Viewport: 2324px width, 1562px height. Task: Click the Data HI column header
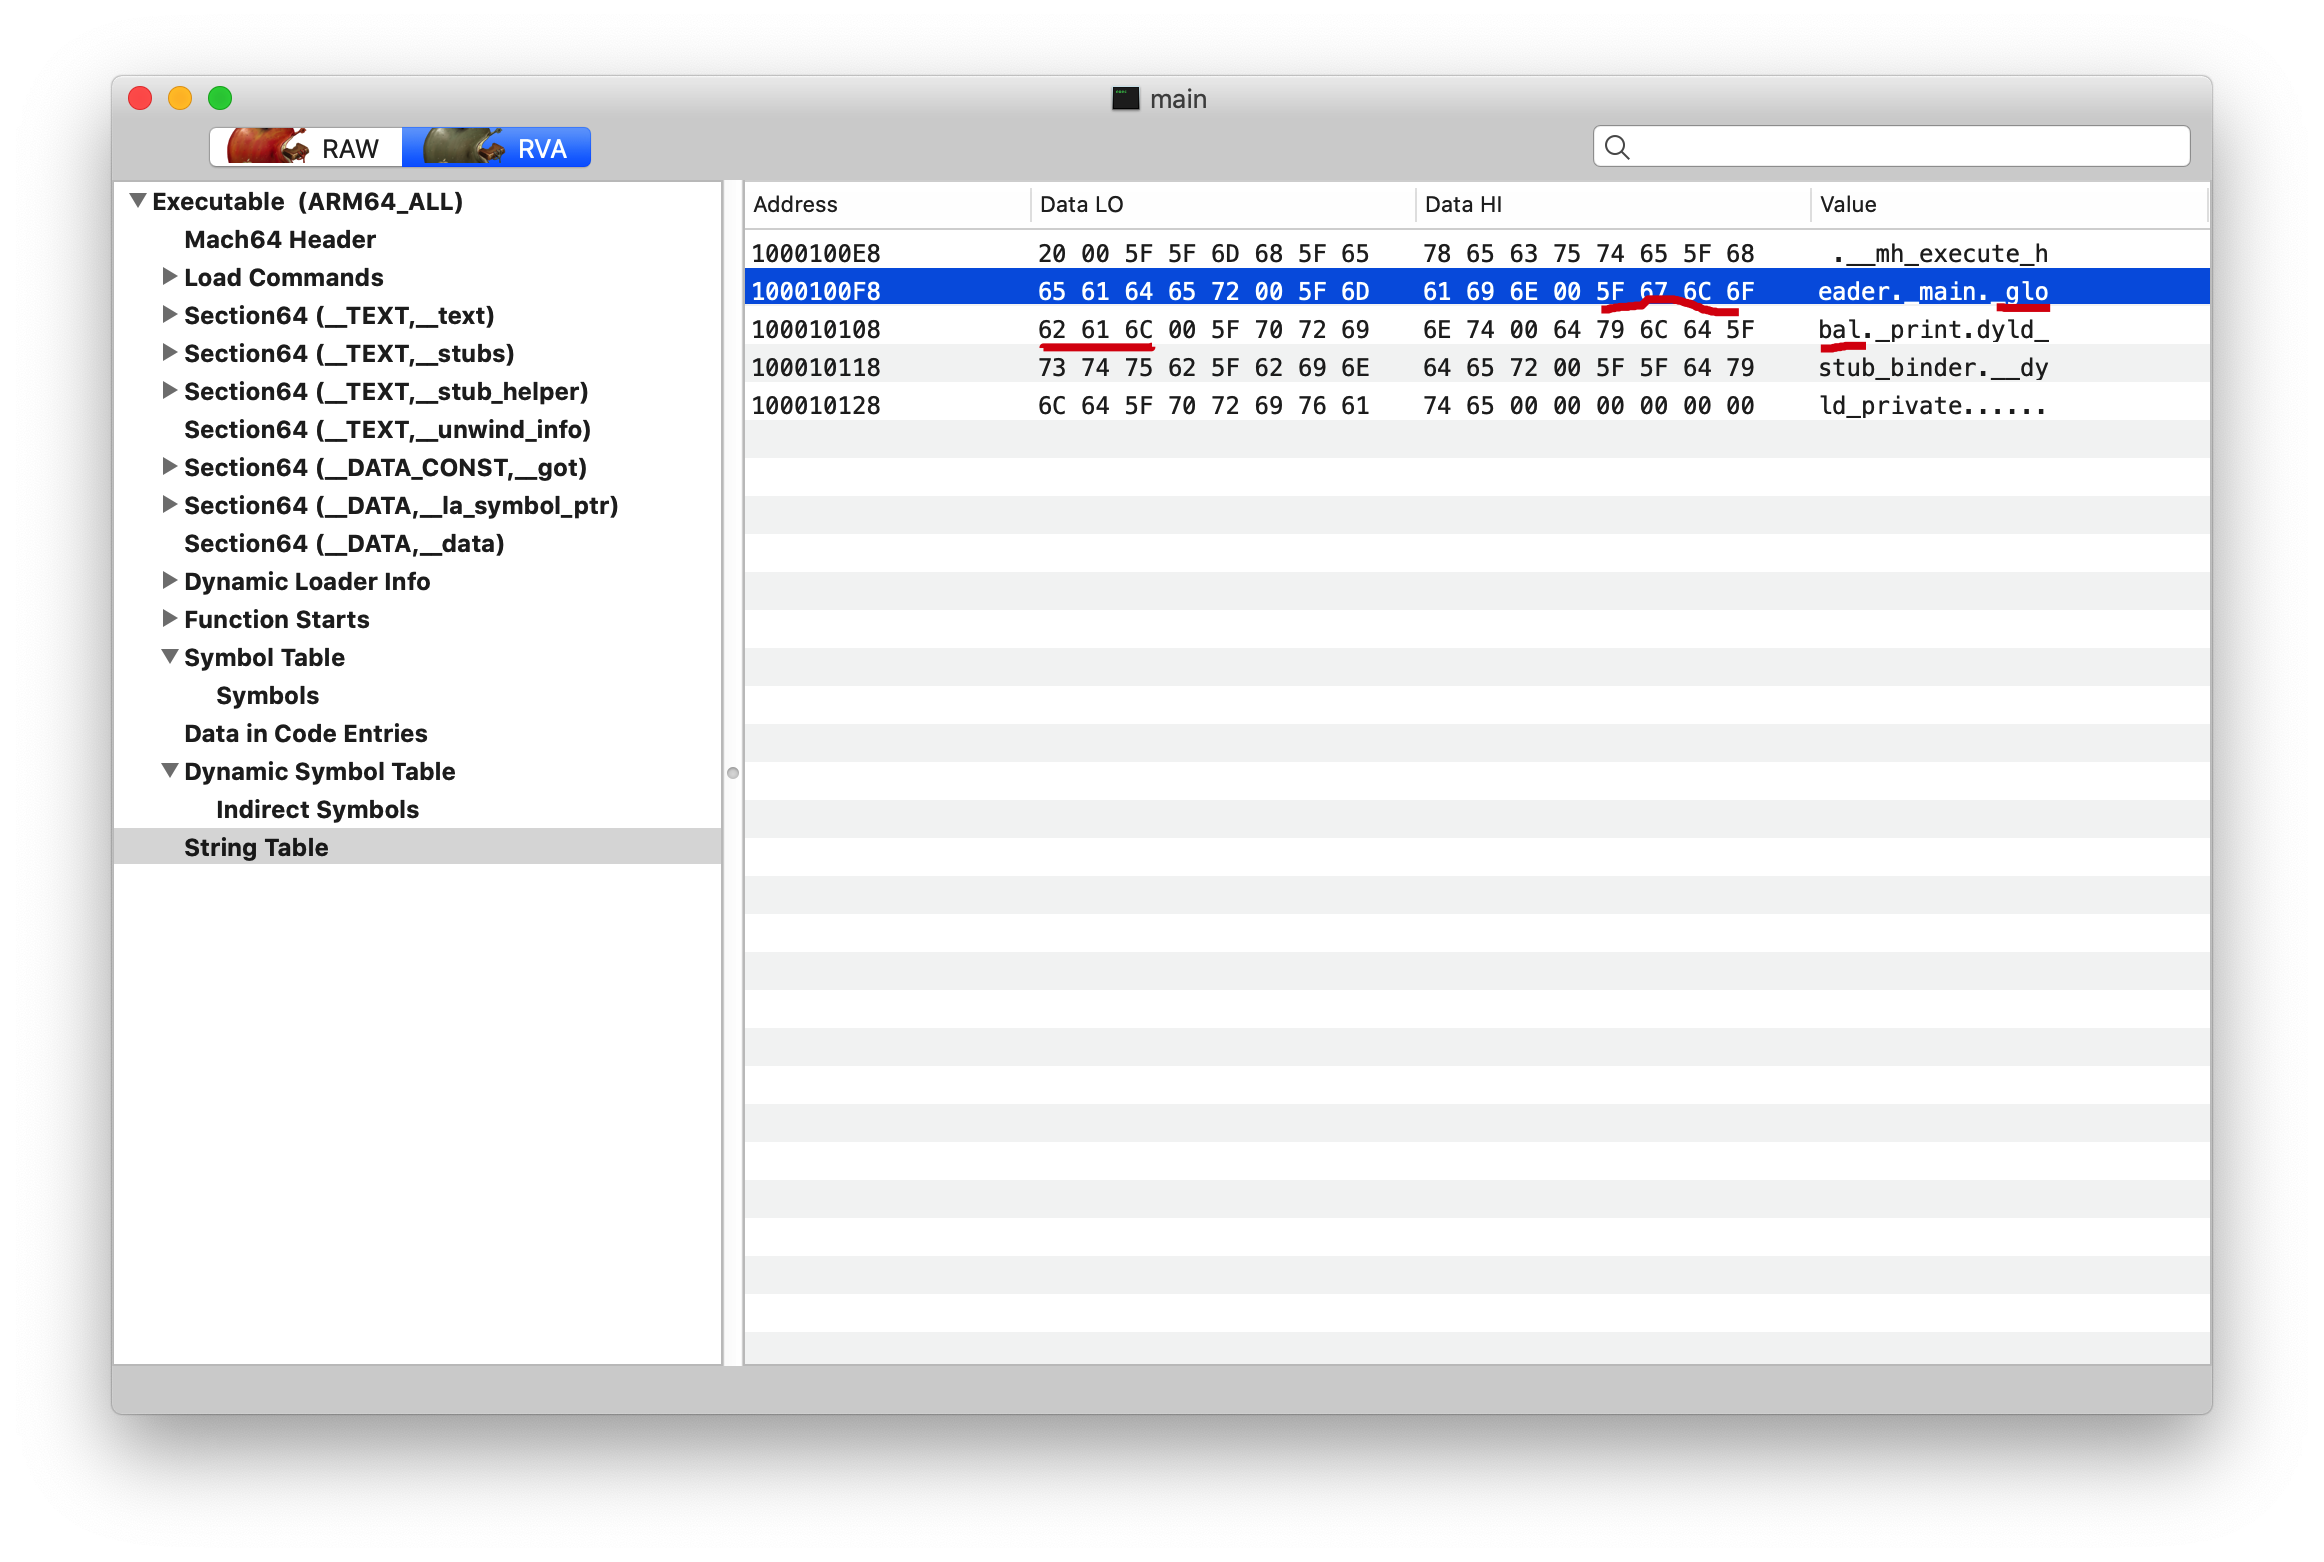tap(1612, 204)
